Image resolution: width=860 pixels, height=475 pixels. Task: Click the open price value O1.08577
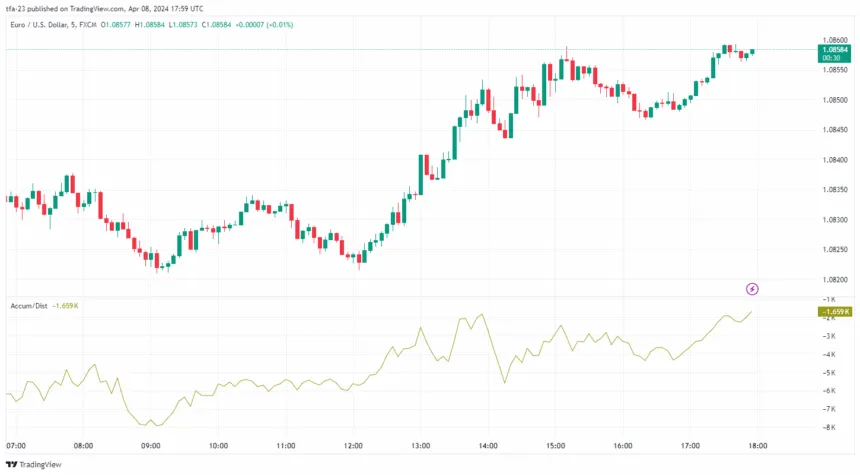[116, 25]
